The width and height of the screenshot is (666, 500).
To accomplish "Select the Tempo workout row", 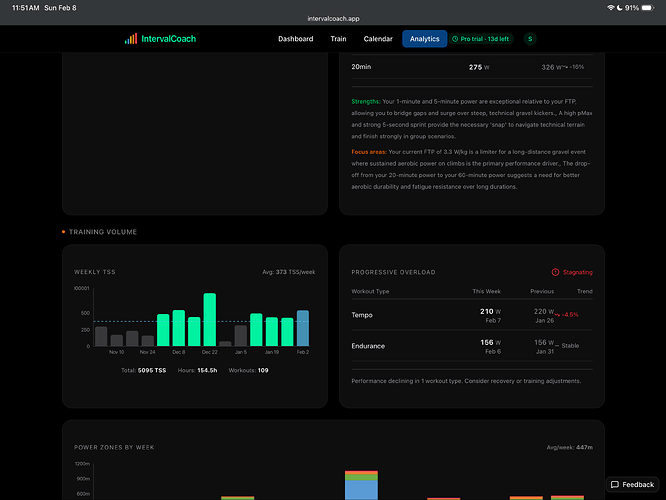I will coord(472,314).
